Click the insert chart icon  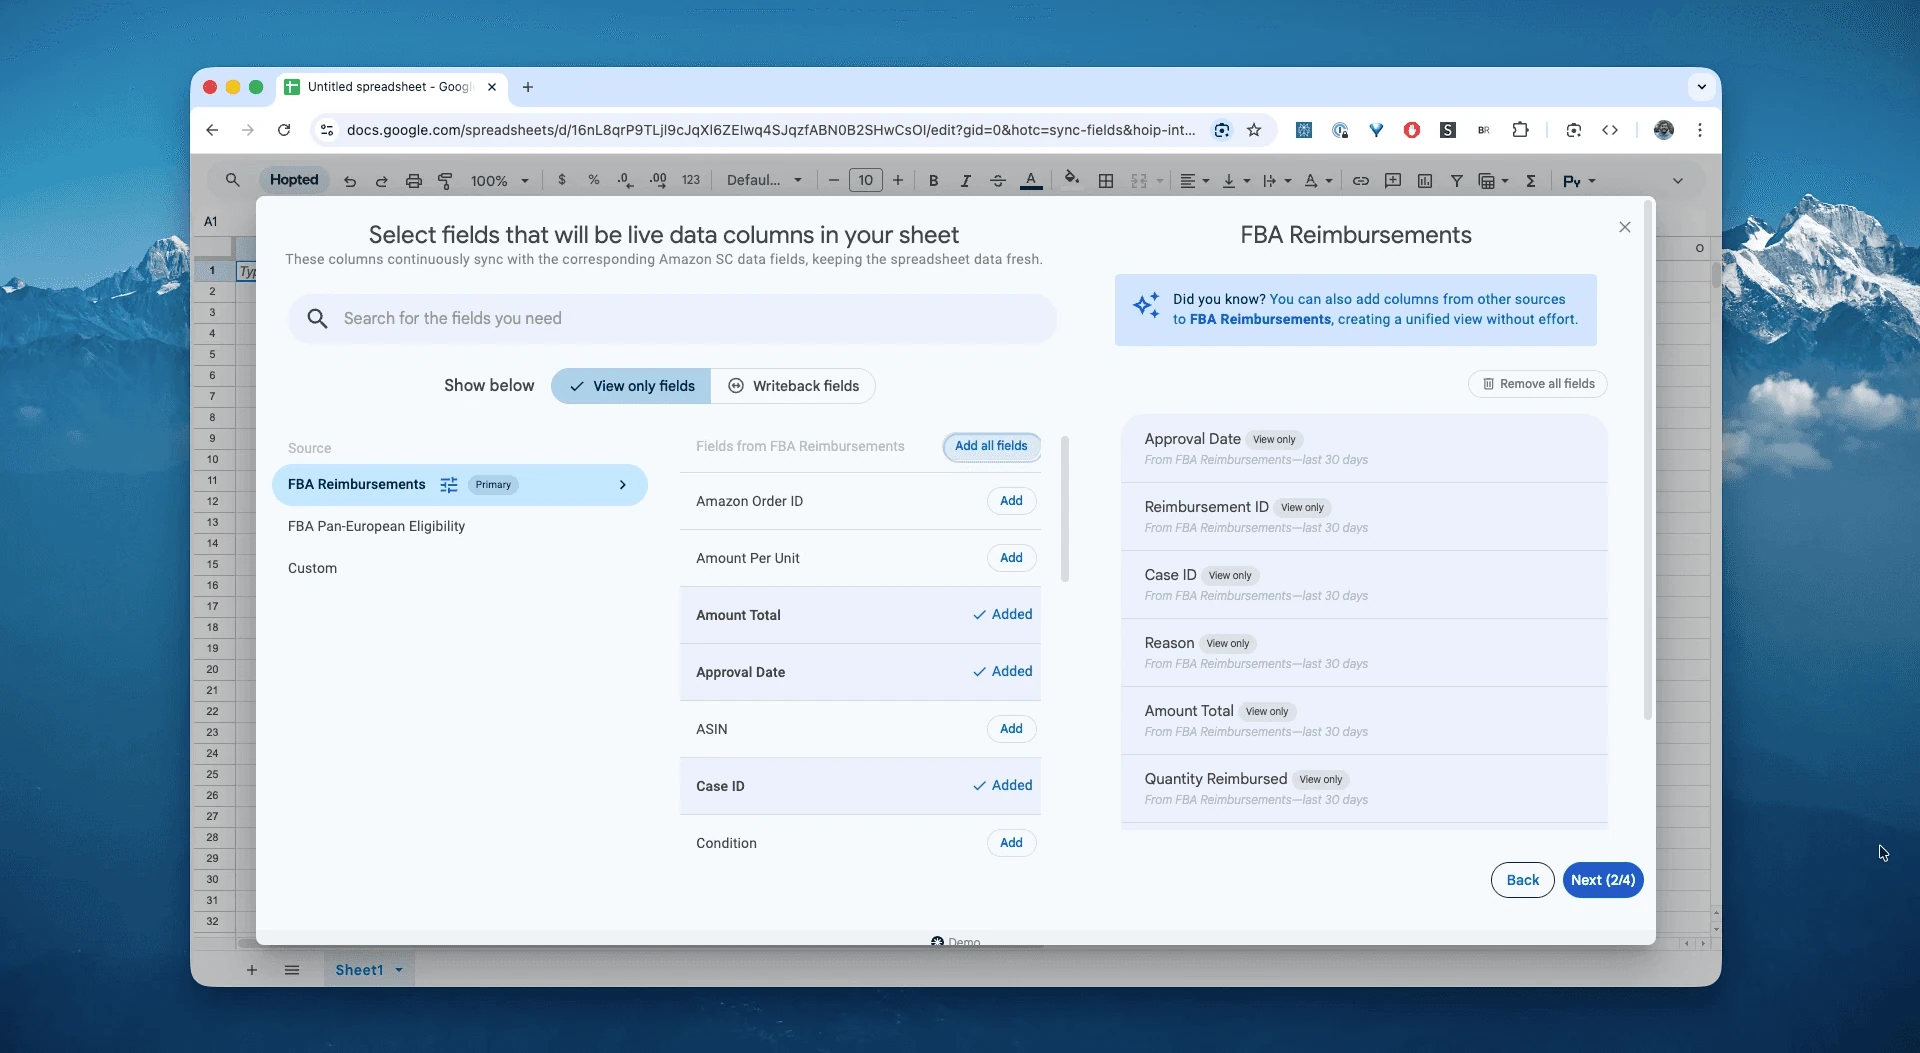(x=1425, y=181)
